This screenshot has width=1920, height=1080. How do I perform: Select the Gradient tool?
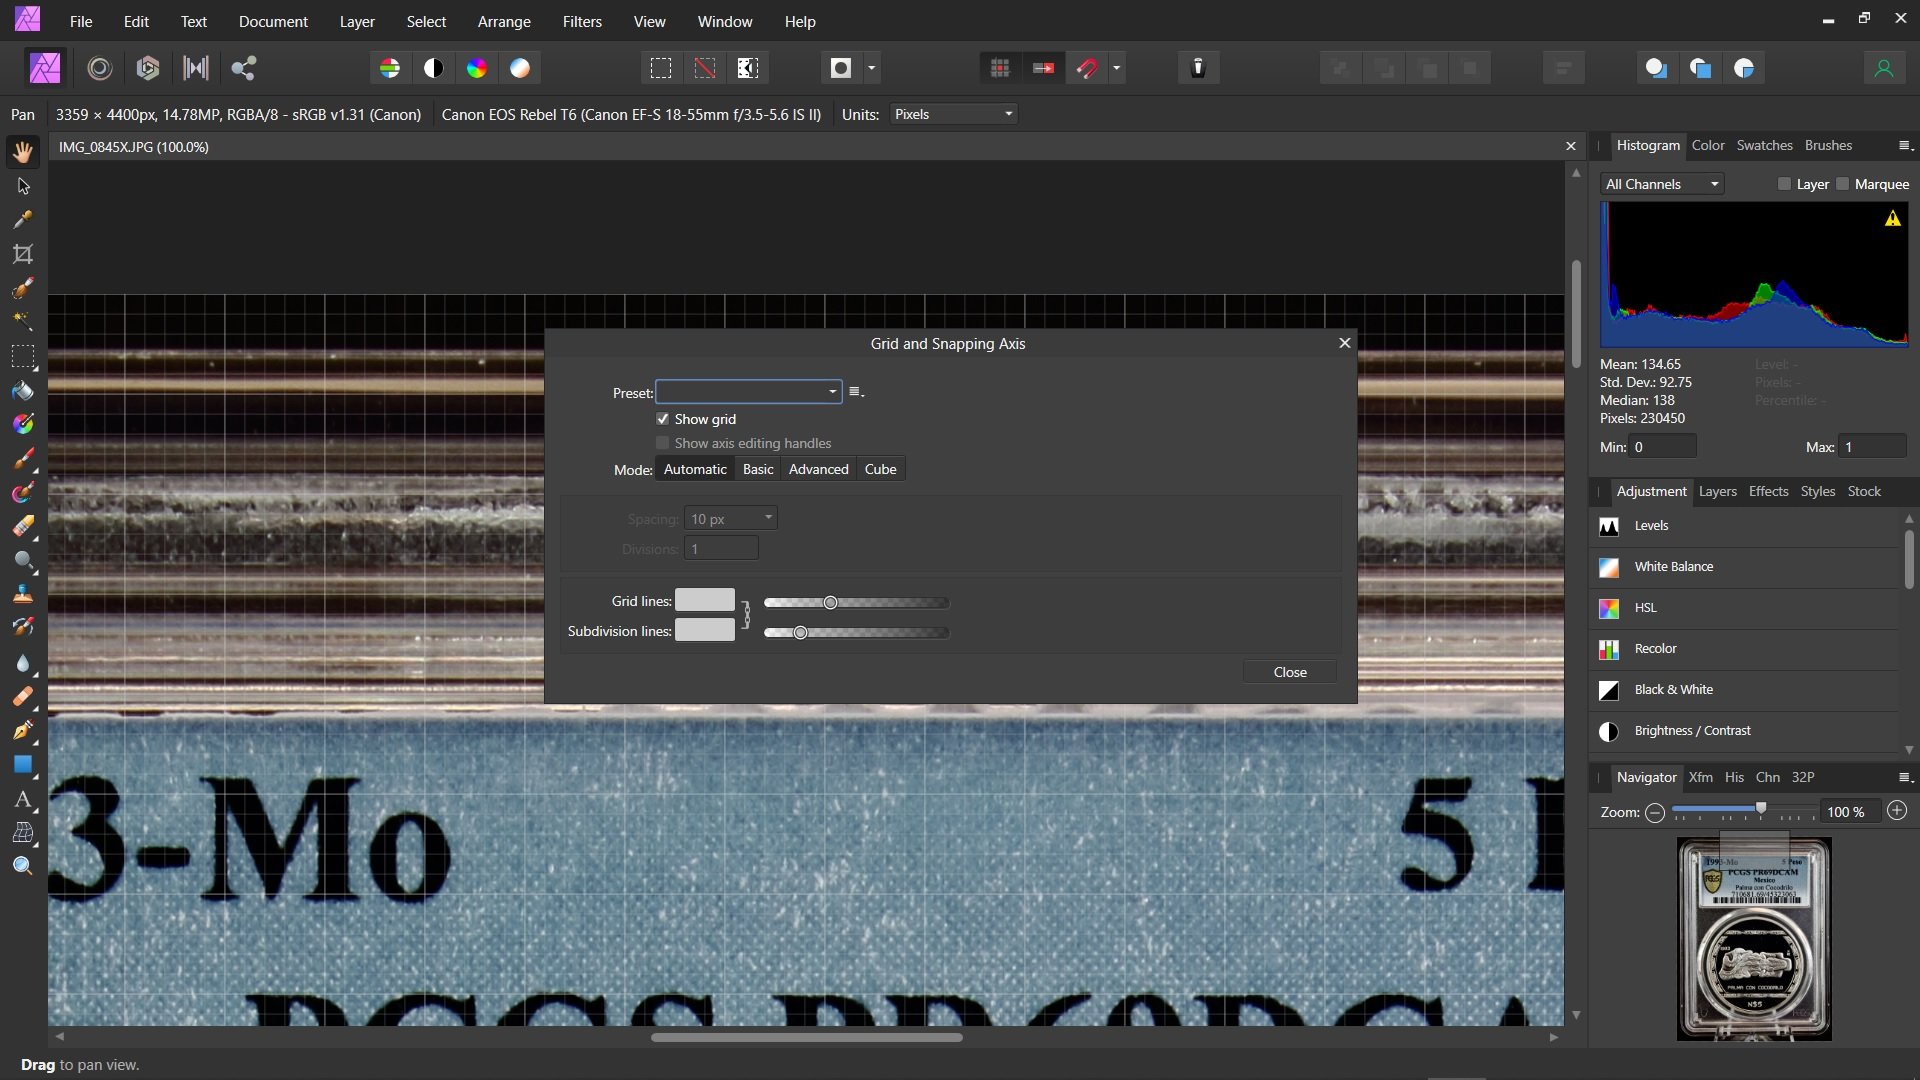tap(23, 424)
